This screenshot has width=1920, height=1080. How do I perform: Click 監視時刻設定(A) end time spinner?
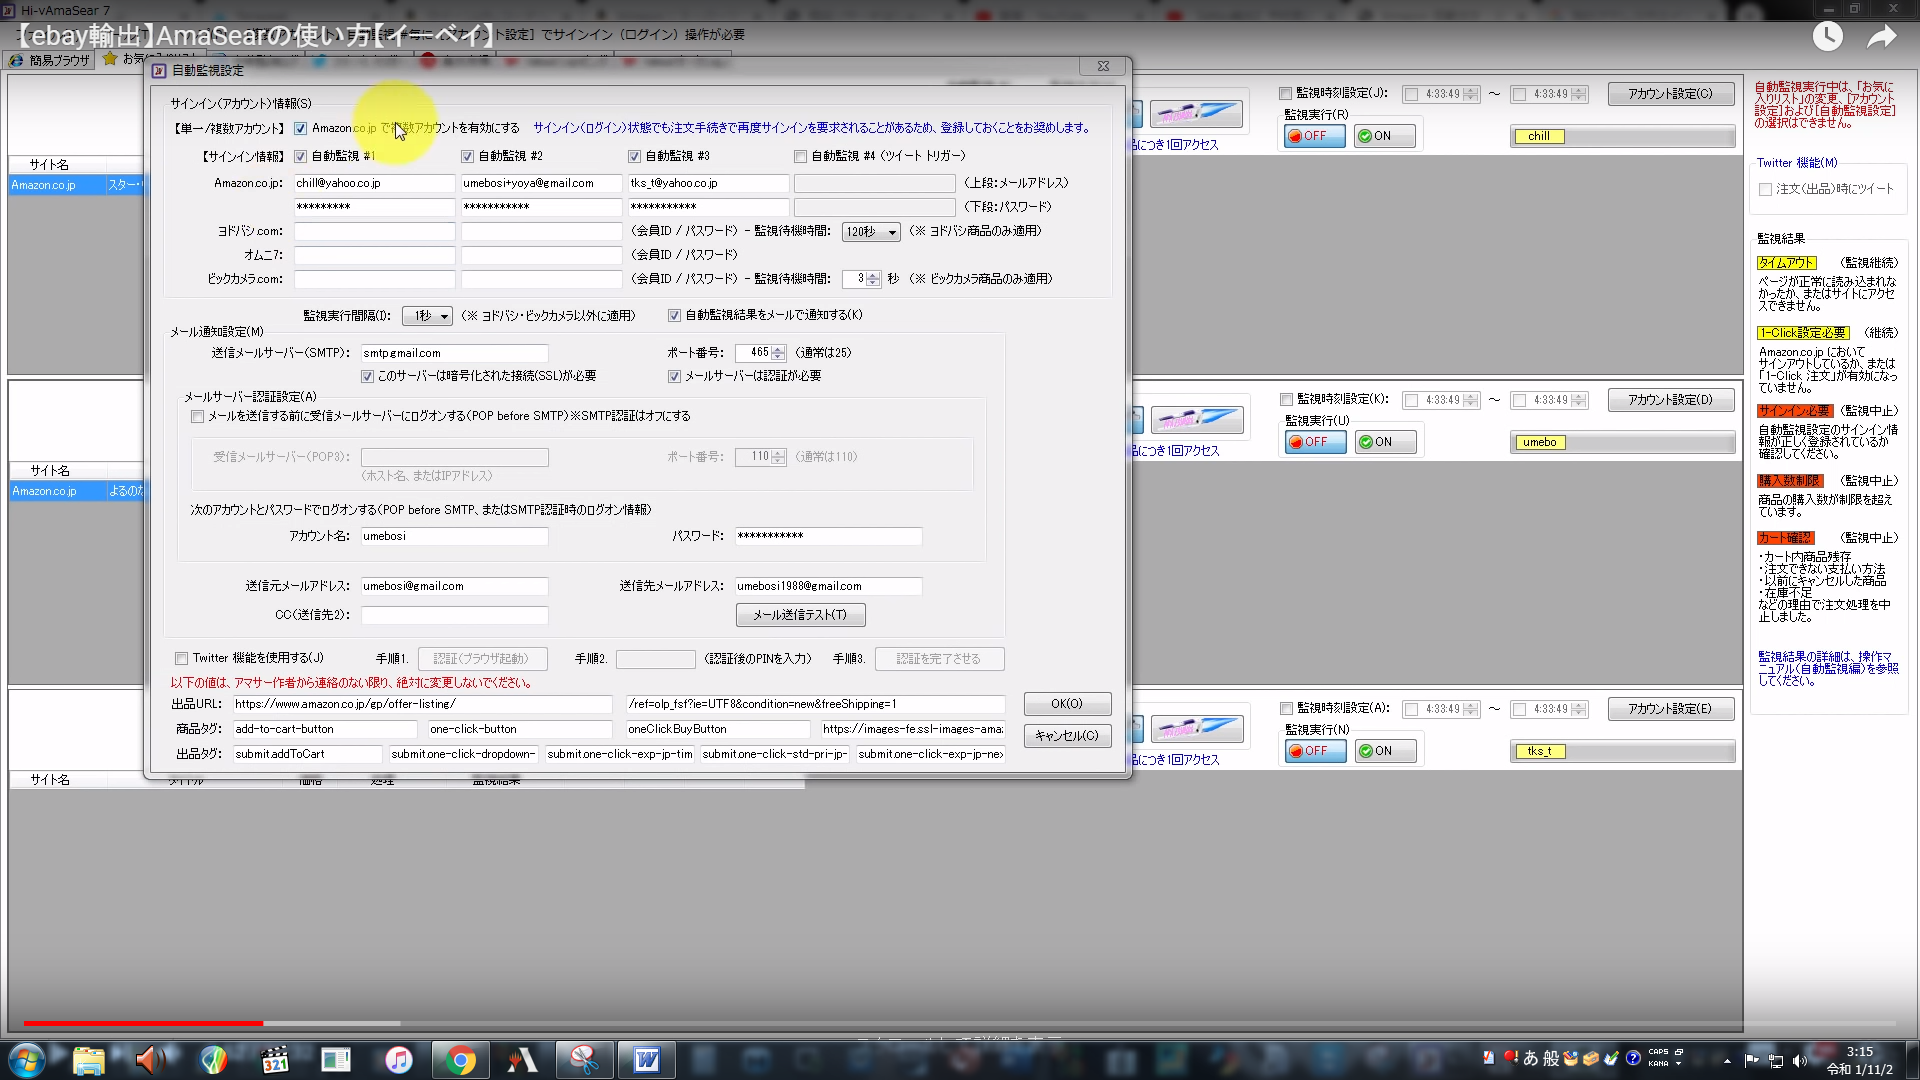[x=1579, y=709]
